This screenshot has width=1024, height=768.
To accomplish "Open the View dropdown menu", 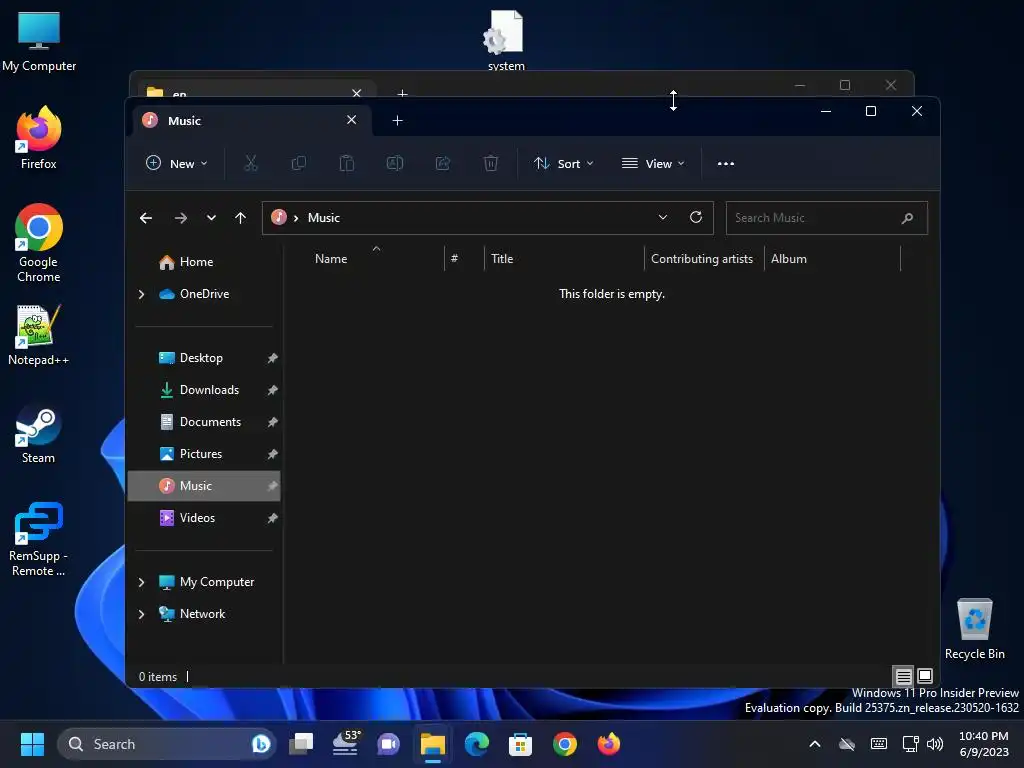I will click(x=653, y=163).
